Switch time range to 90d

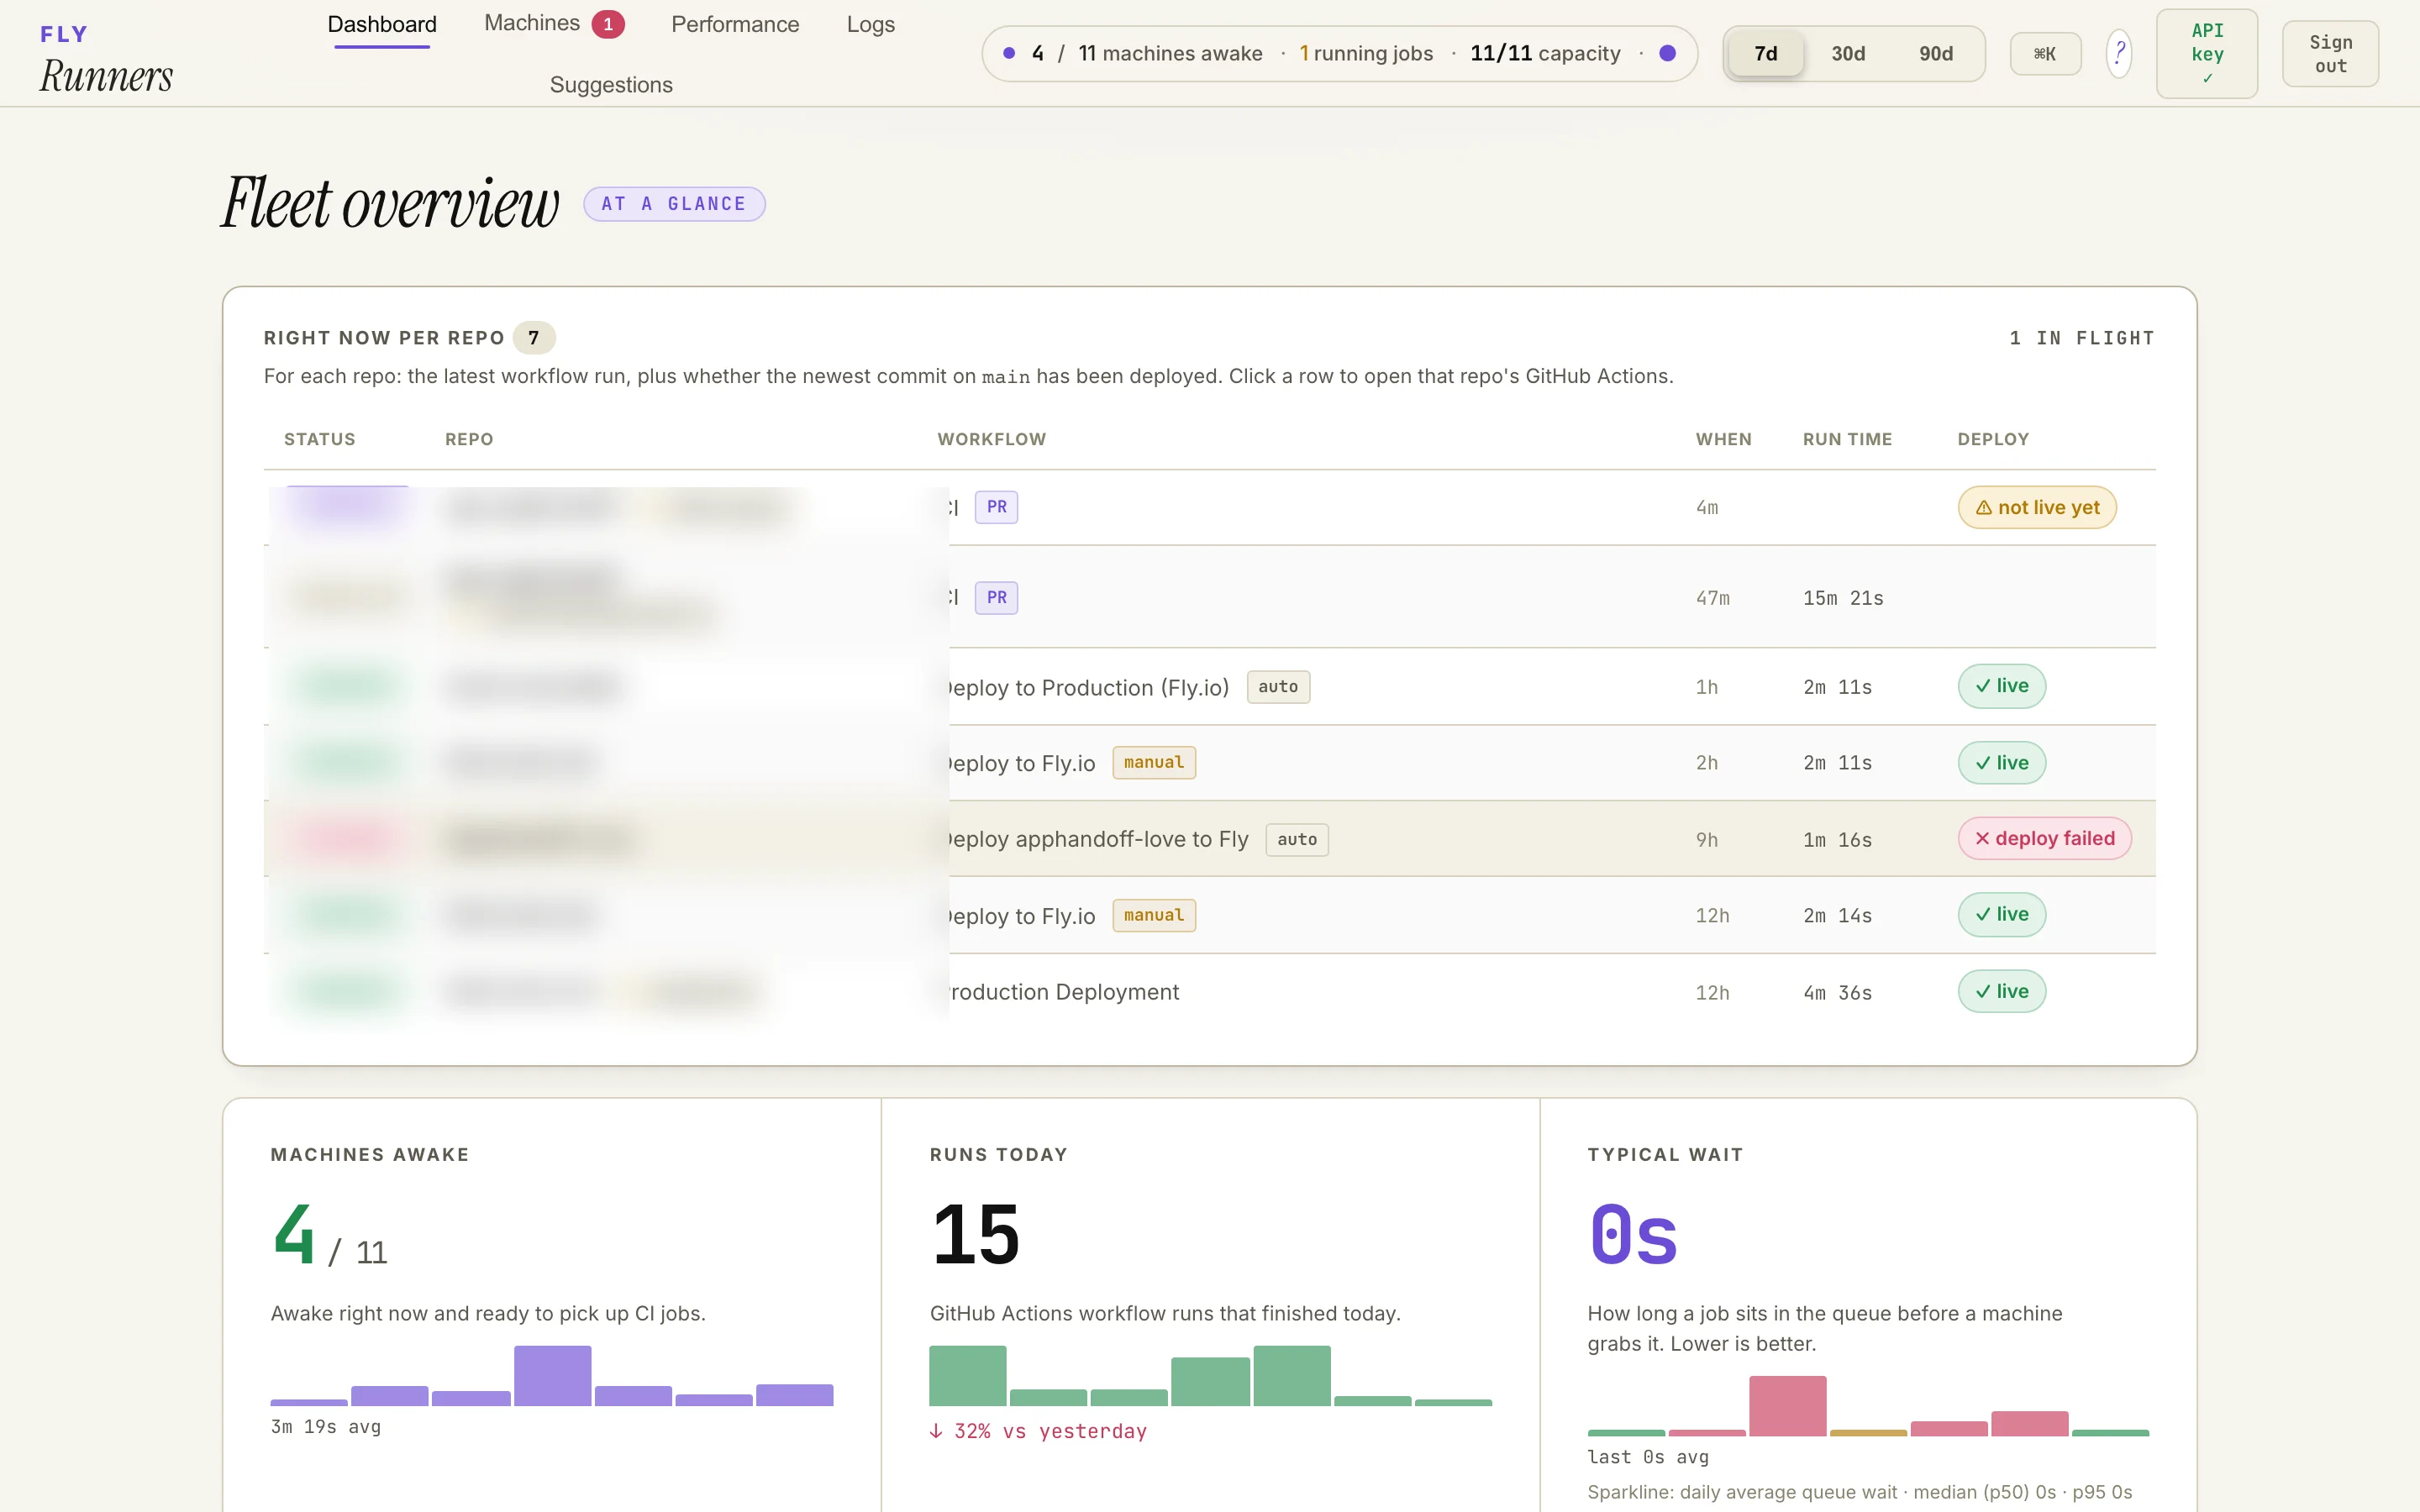[x=1935, y=54]
